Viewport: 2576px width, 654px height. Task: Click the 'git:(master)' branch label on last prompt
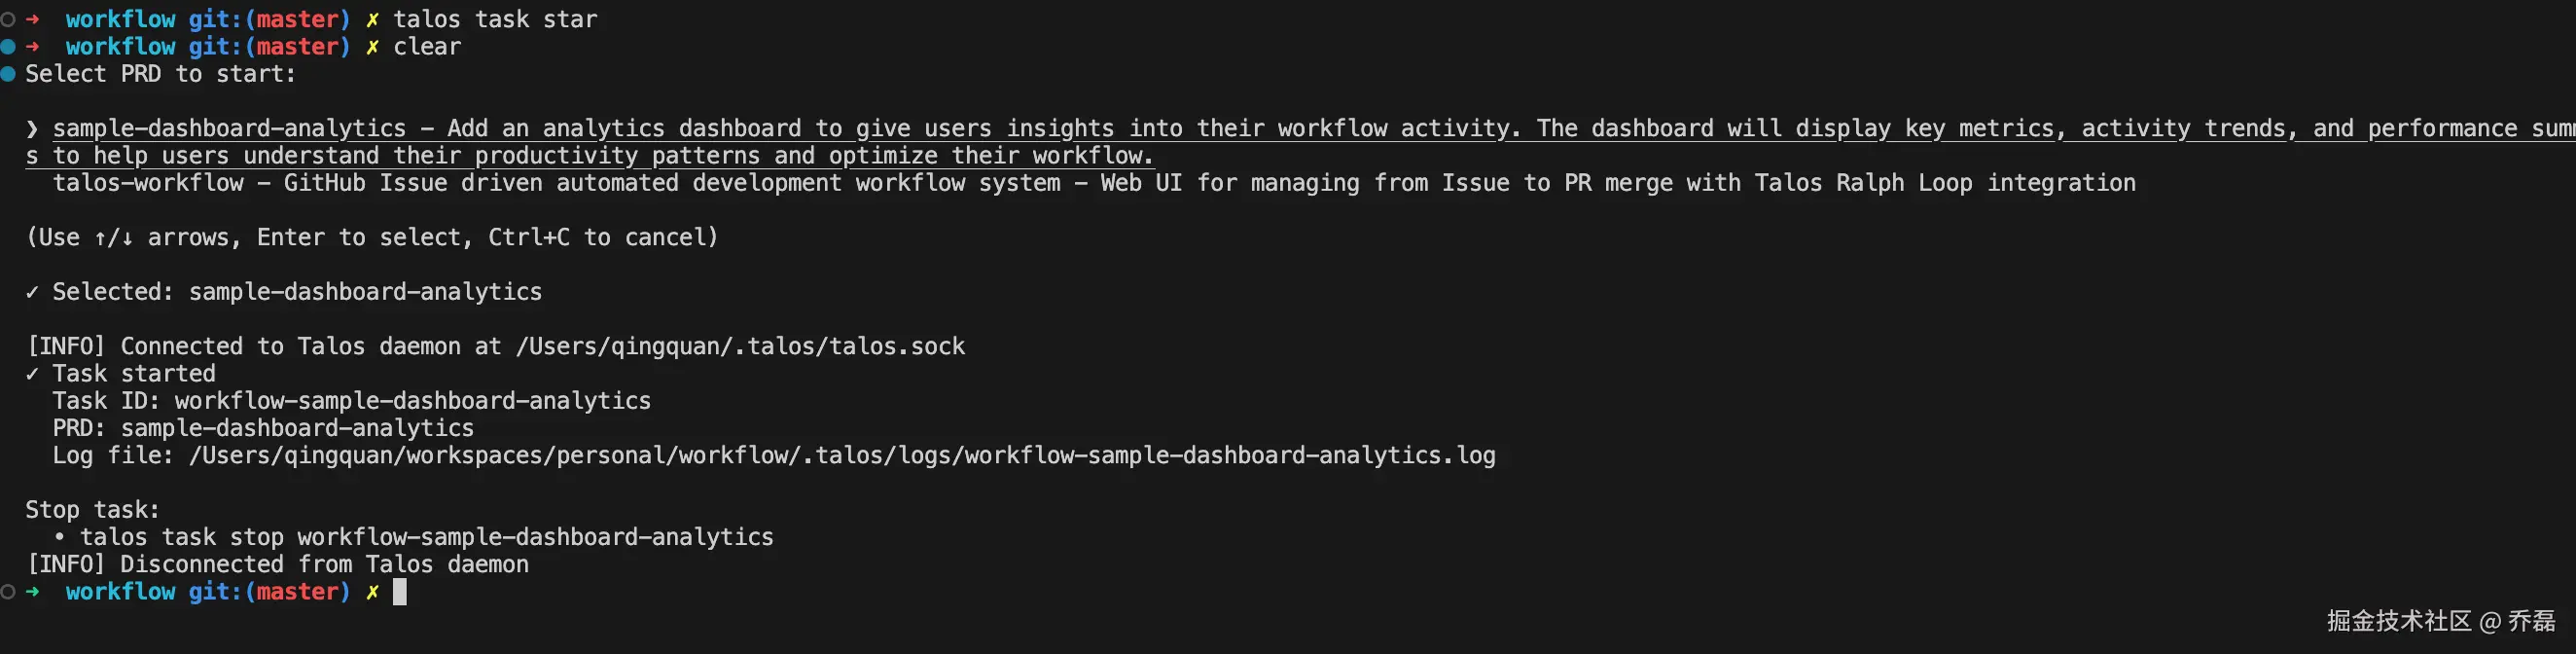[x=269, y=591]
